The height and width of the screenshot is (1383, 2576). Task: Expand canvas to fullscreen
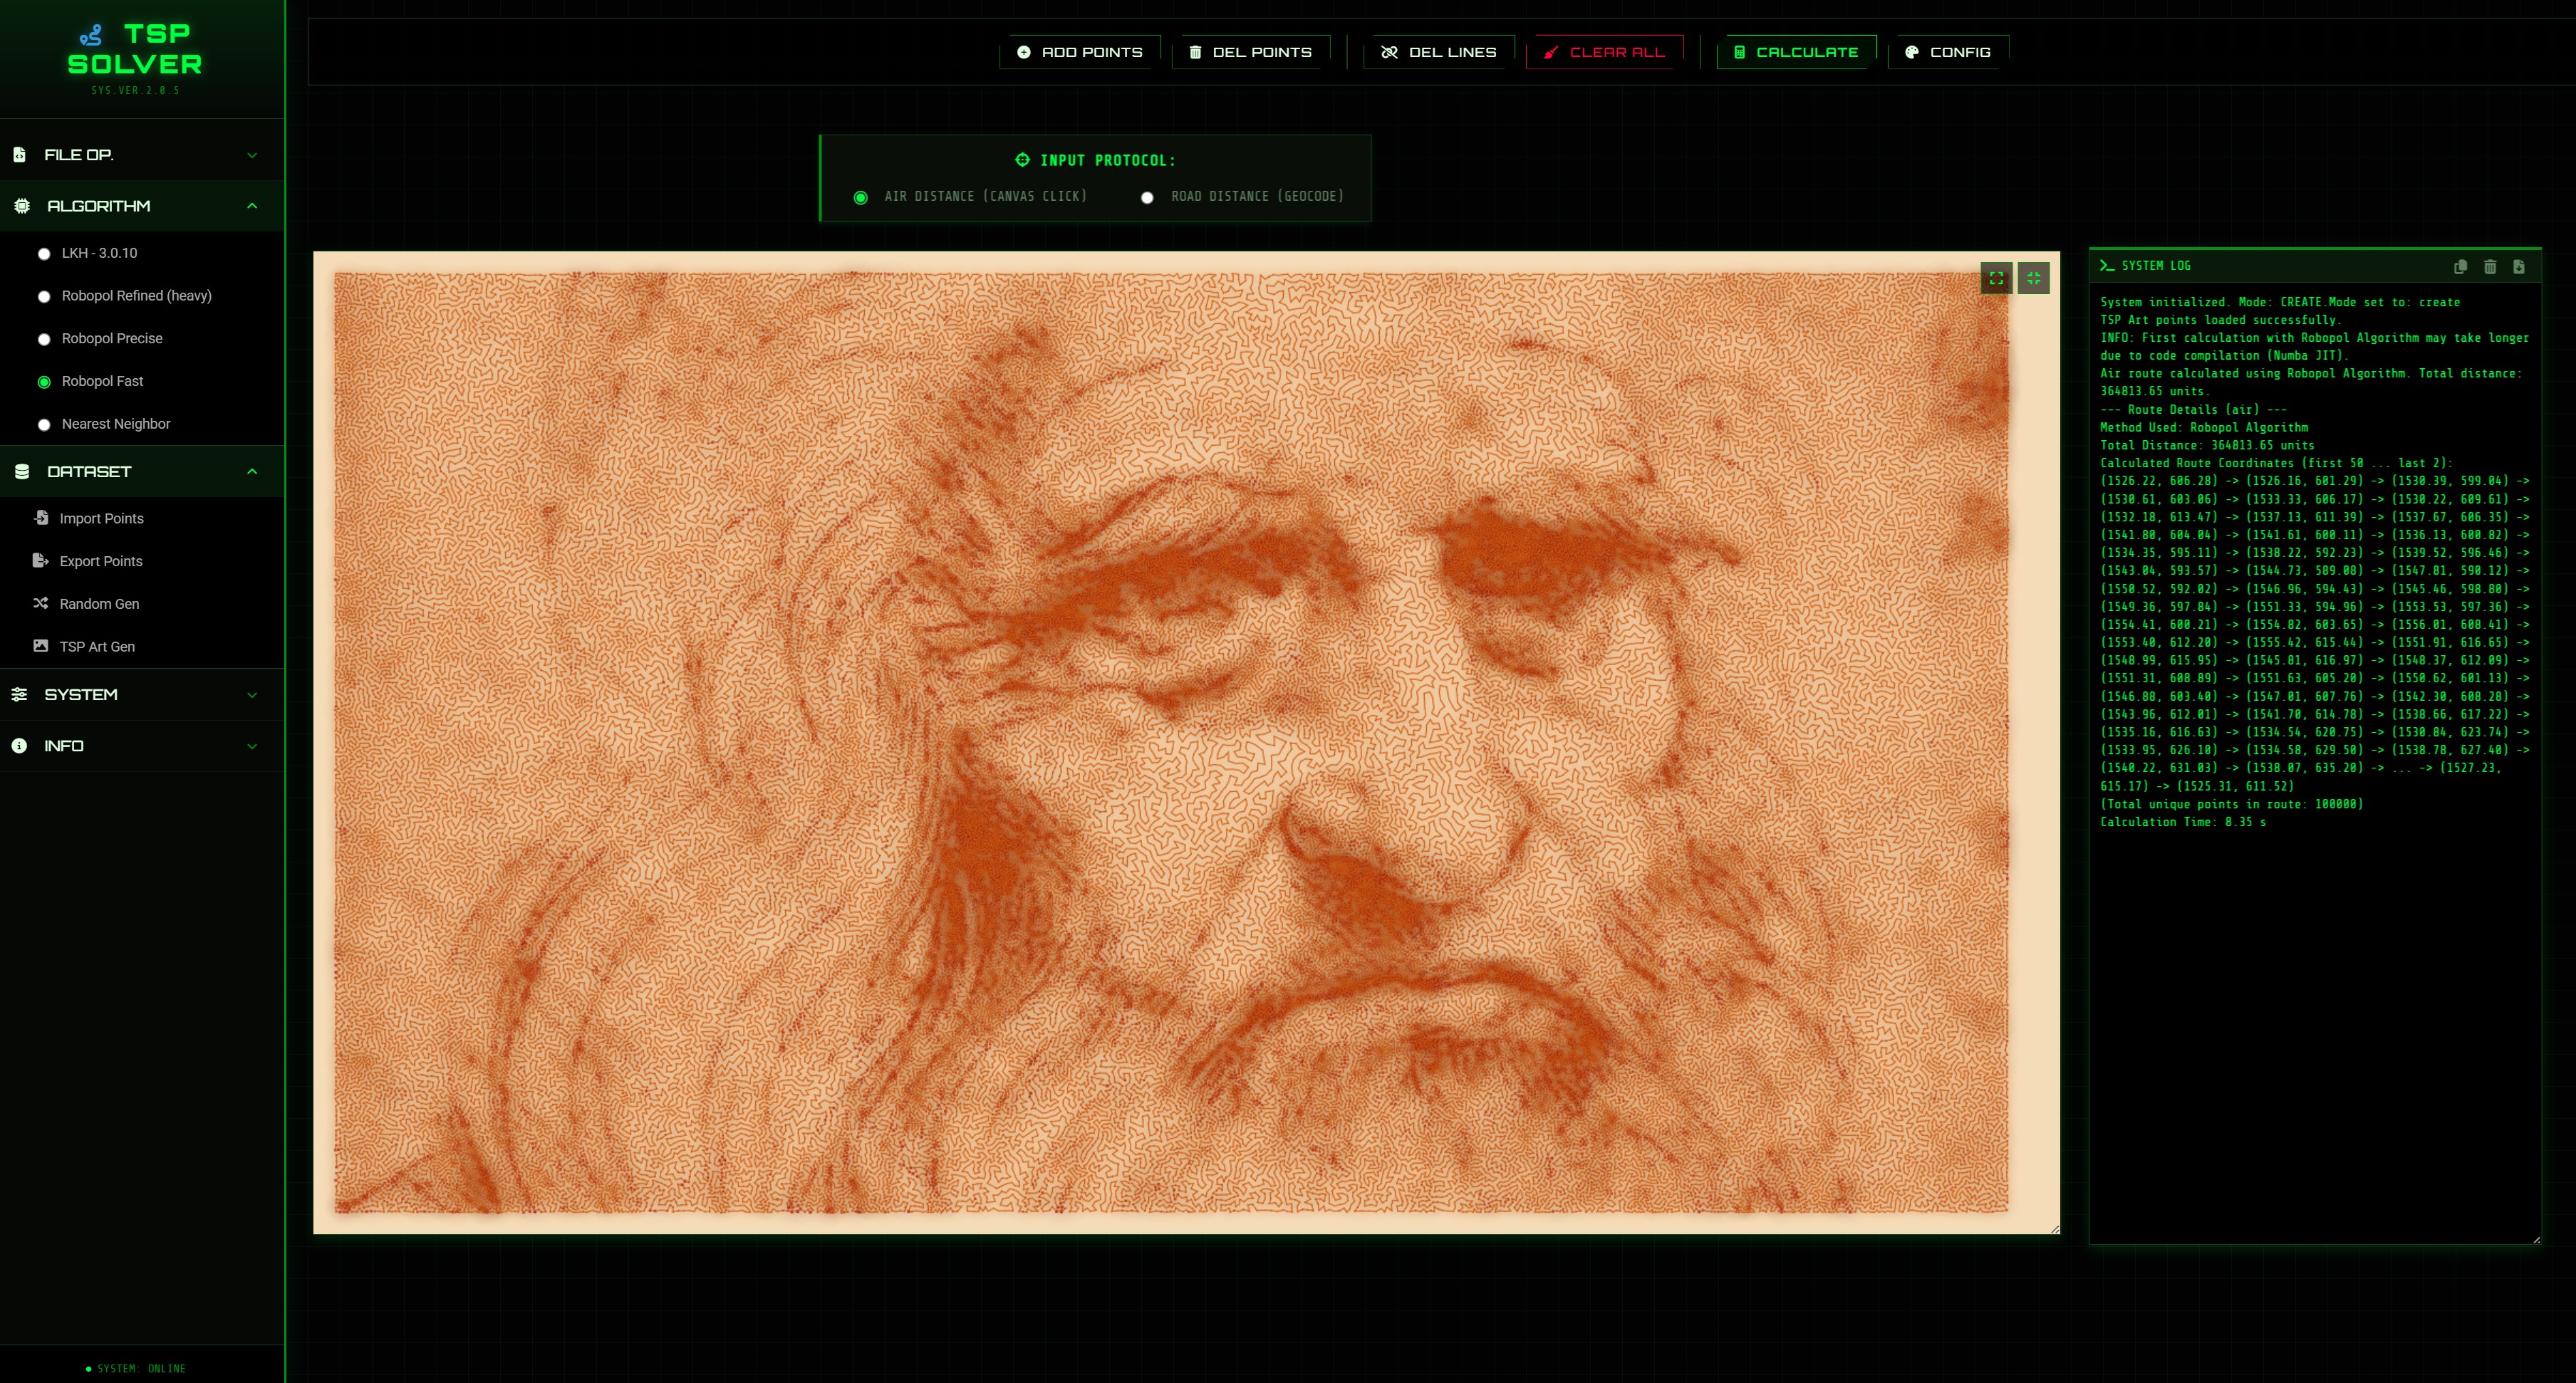click(x=1996, y=278)
